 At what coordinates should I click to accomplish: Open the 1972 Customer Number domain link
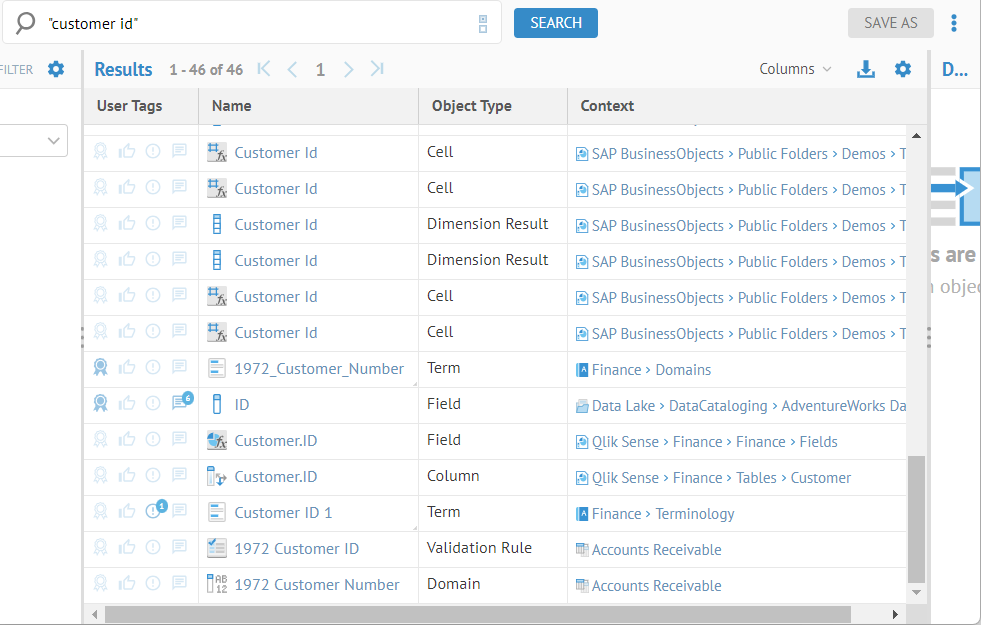coord(316,585)
